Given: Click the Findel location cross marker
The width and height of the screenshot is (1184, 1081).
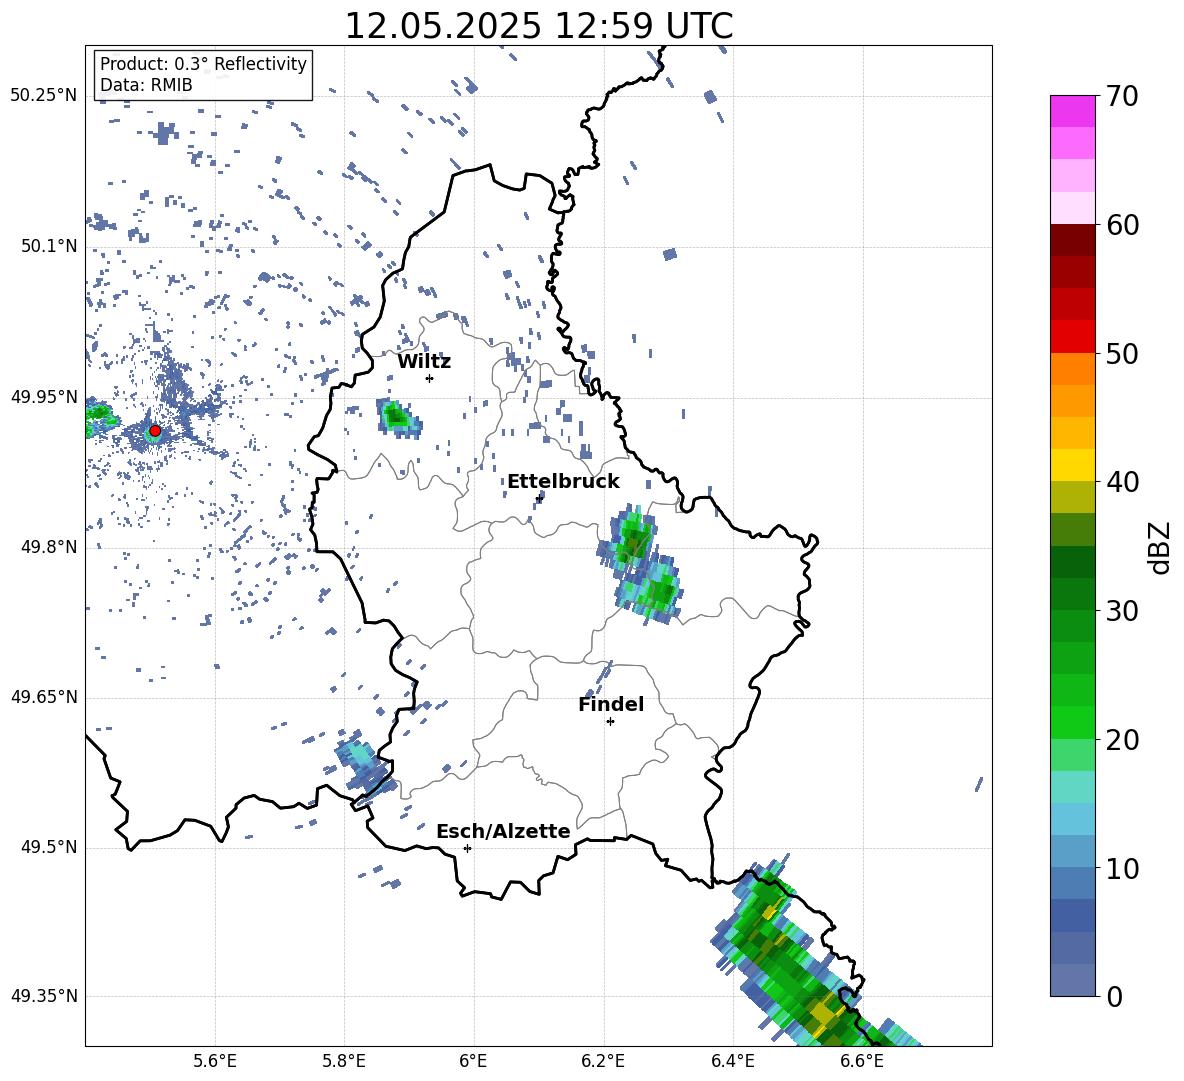Looking at the screenshot, I should click(610, 722).
